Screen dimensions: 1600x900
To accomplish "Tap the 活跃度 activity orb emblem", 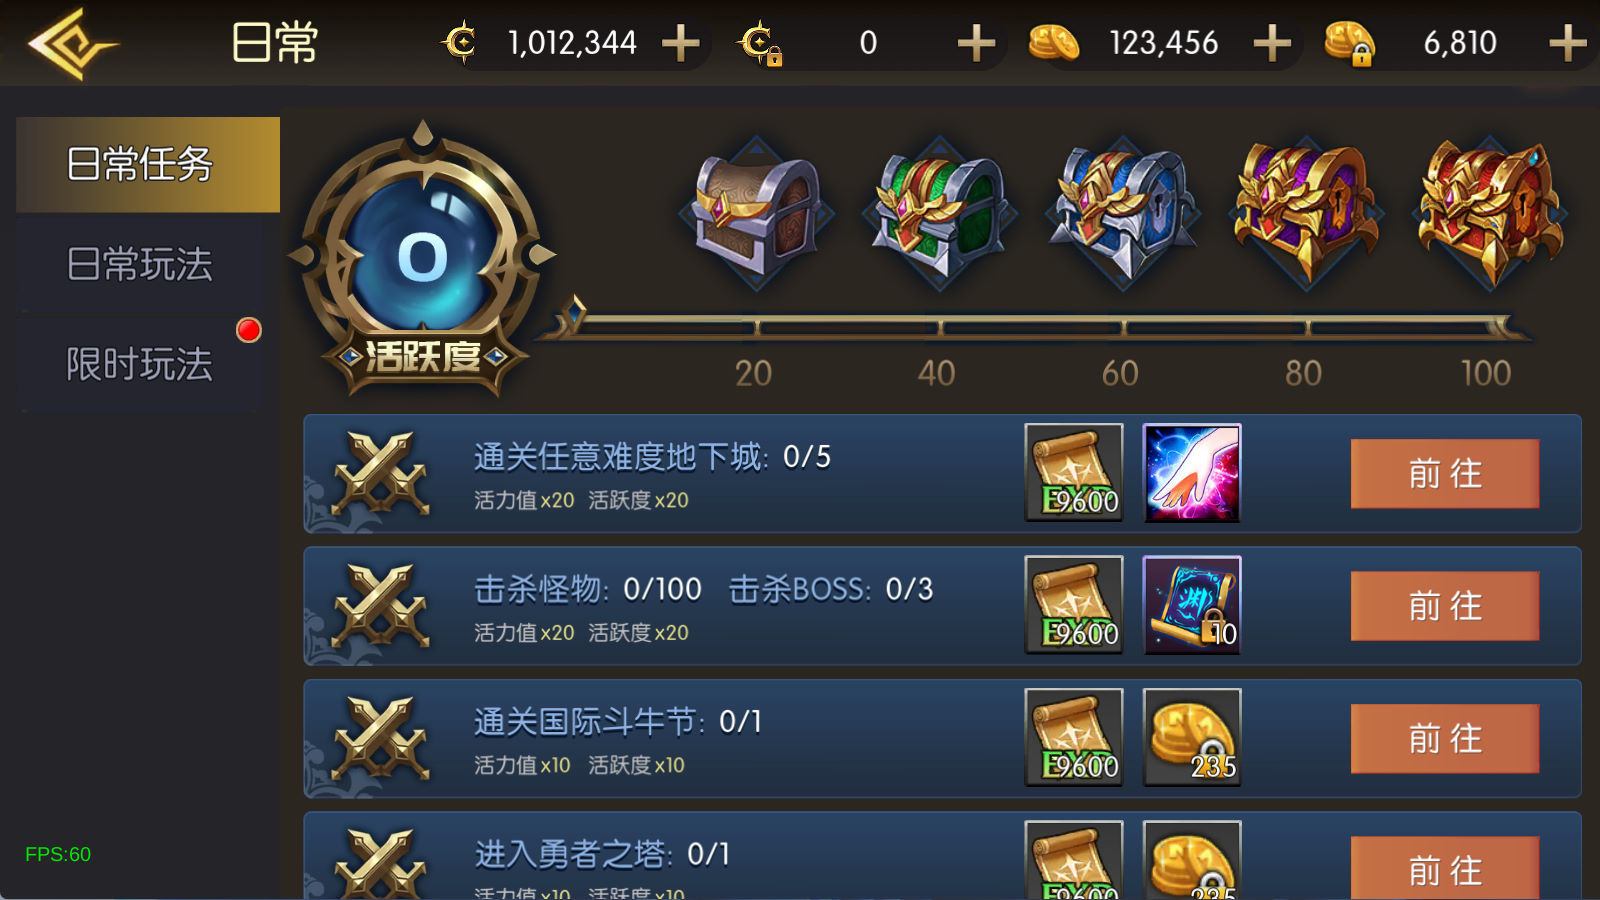I will [x=422, y=258].
